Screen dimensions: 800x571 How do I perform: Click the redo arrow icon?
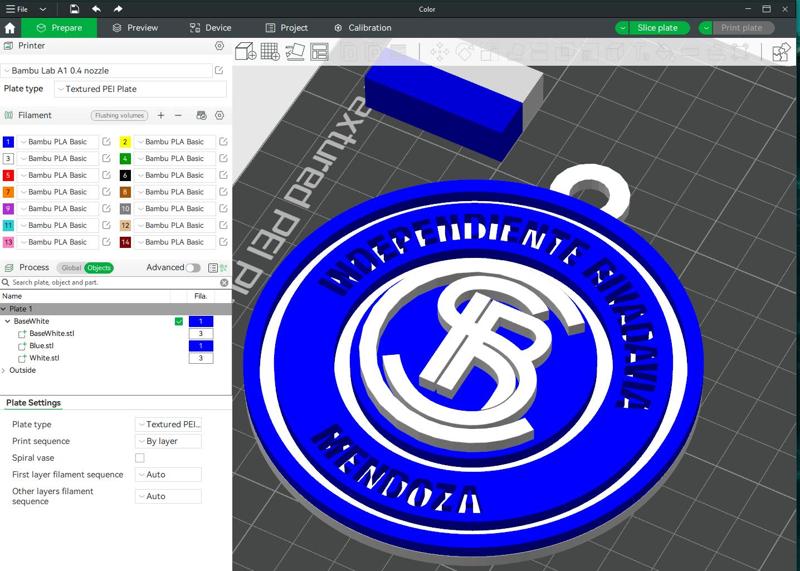coord(118,9)
